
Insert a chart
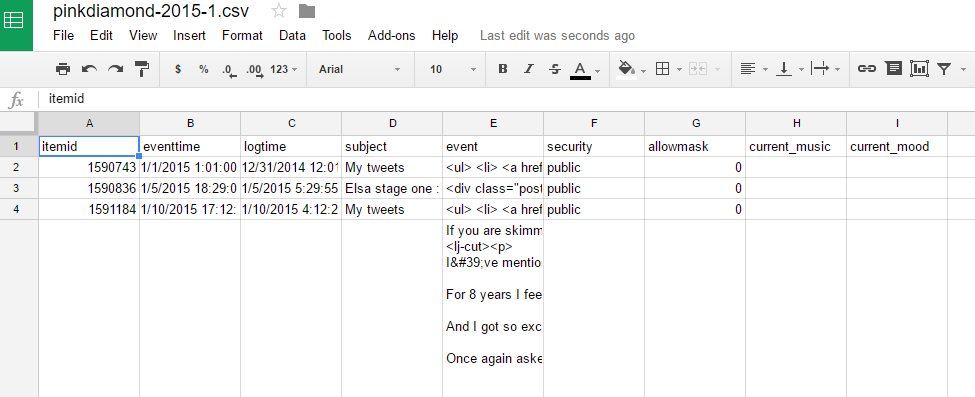click(x=919, y=68)
